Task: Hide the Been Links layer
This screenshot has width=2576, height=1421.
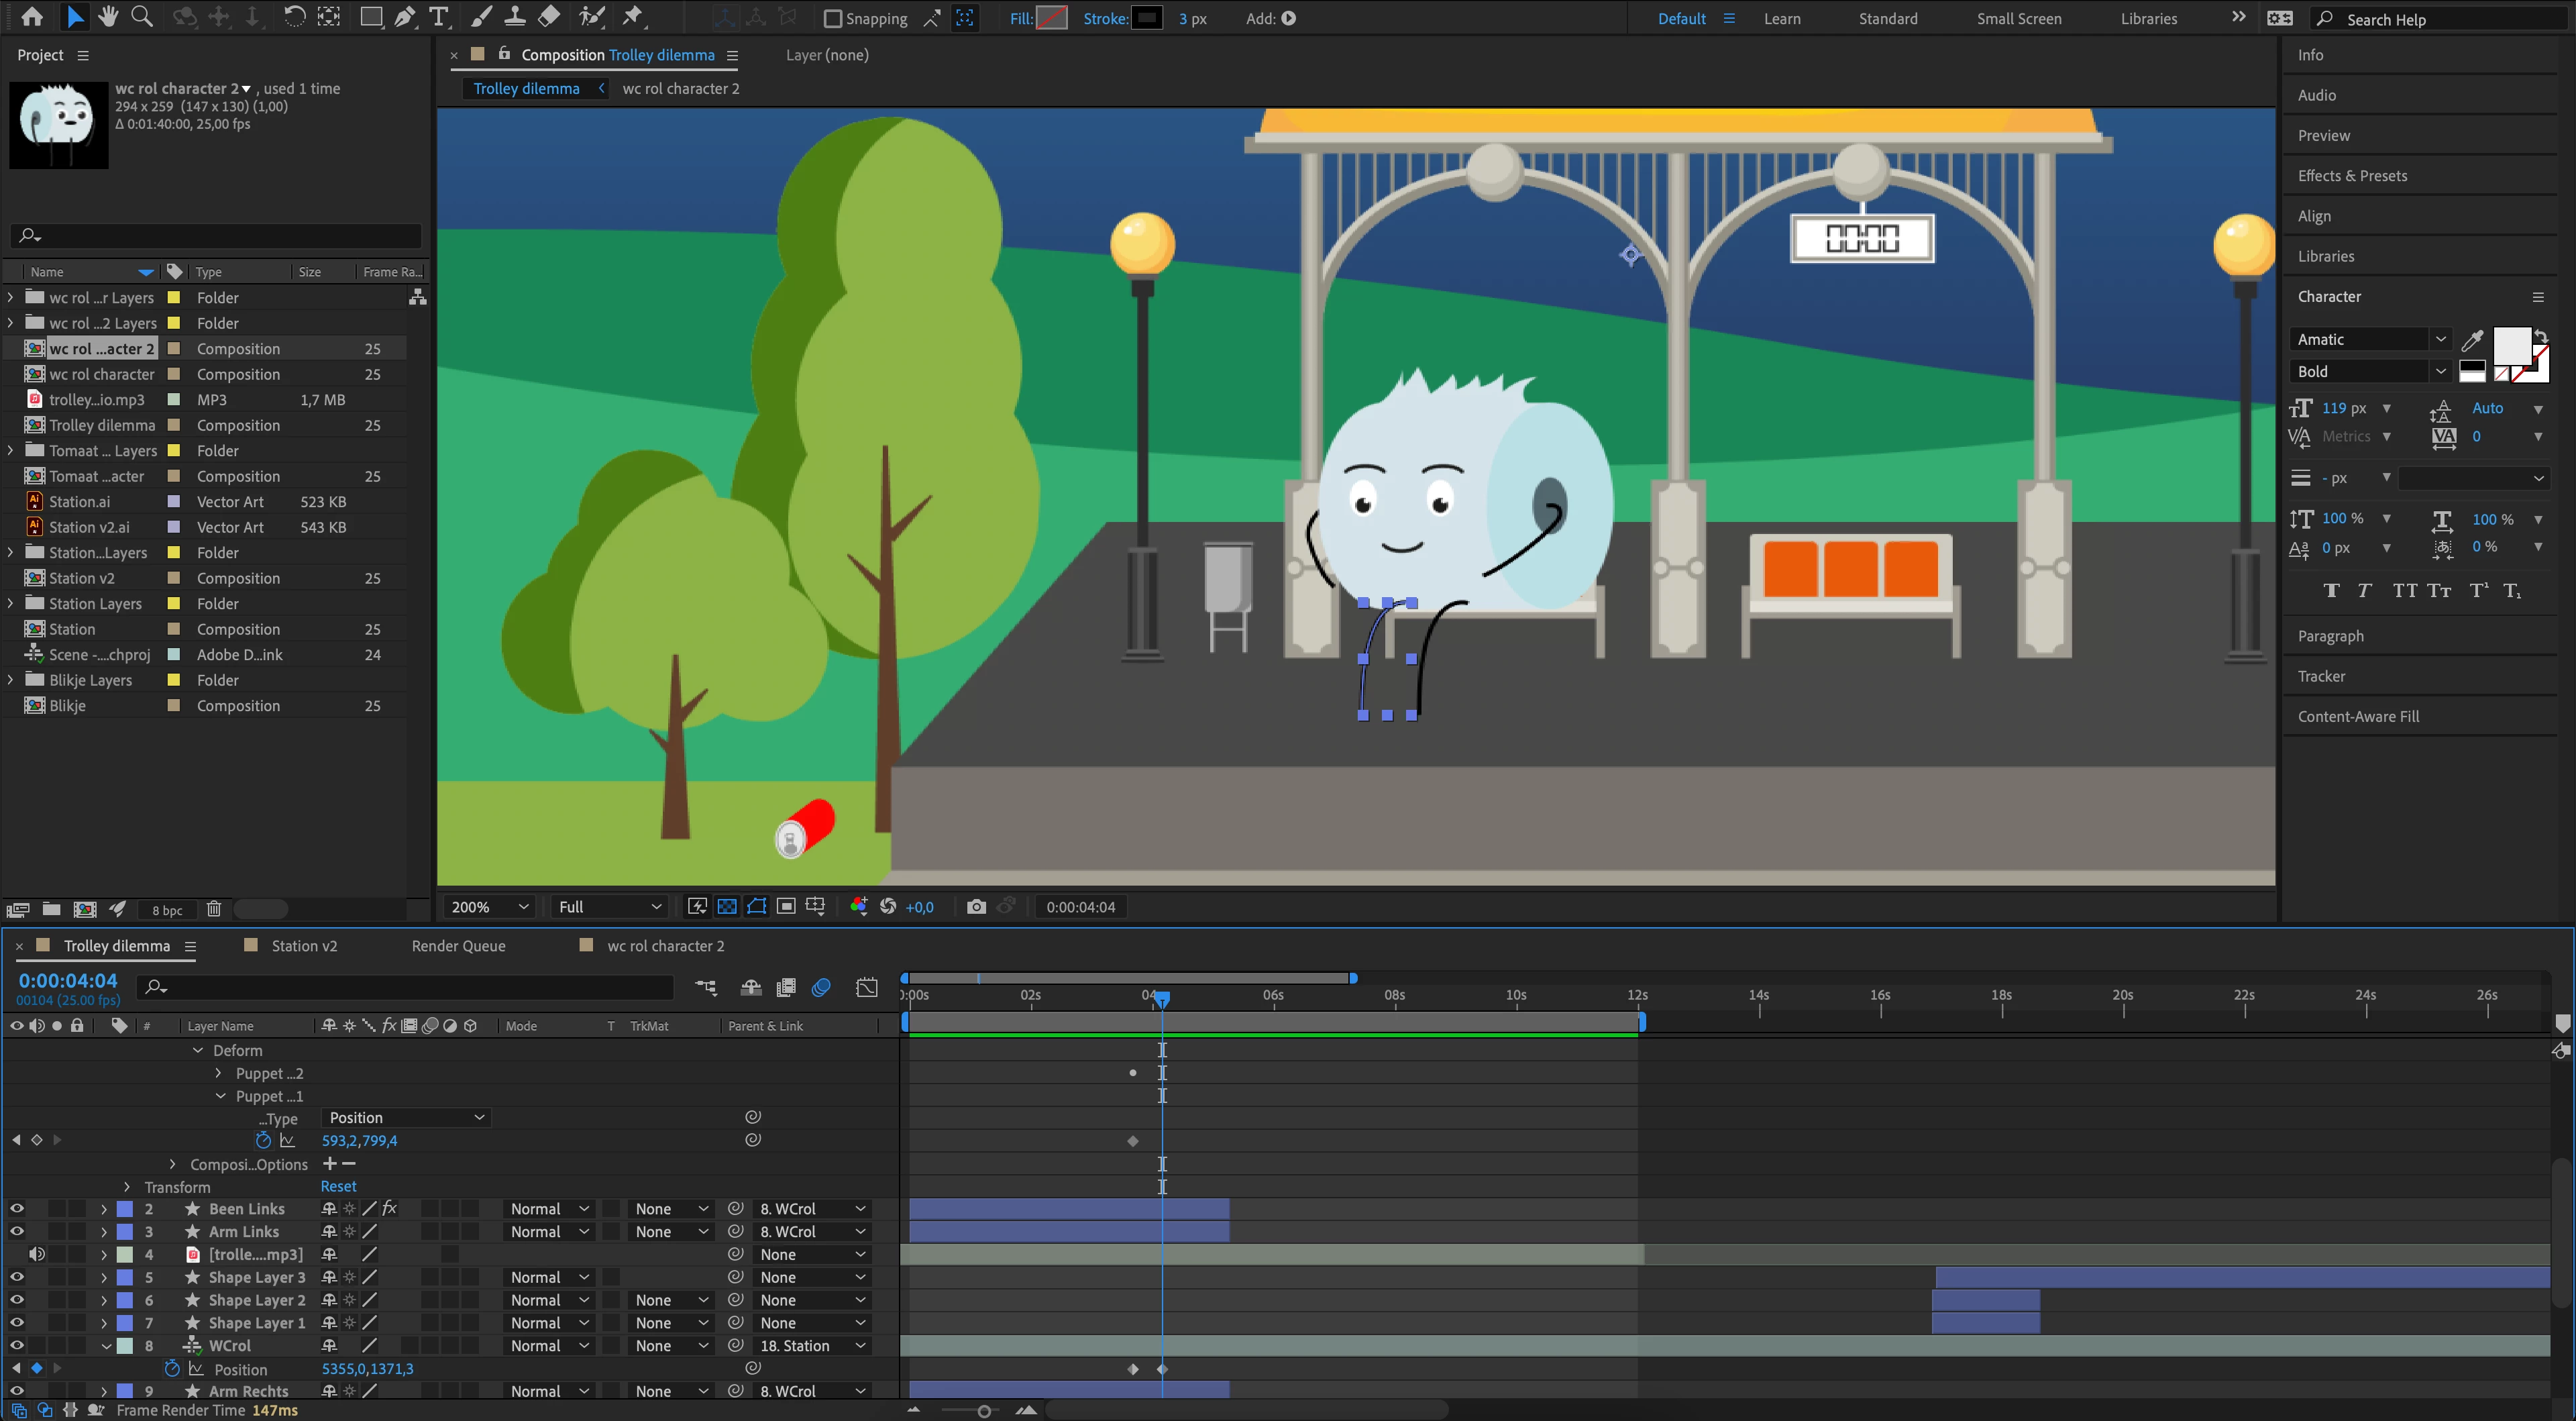Action: pyautogui.click(x=17, y=1209)
